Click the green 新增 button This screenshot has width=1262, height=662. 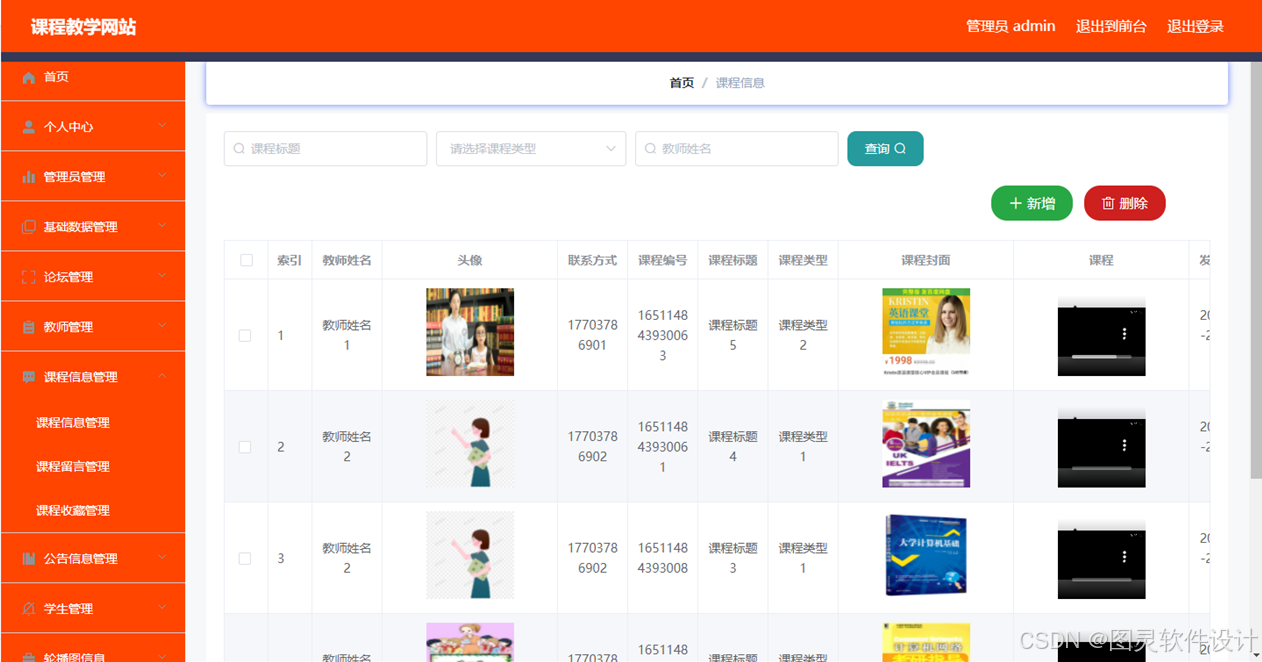point(1032,203)
